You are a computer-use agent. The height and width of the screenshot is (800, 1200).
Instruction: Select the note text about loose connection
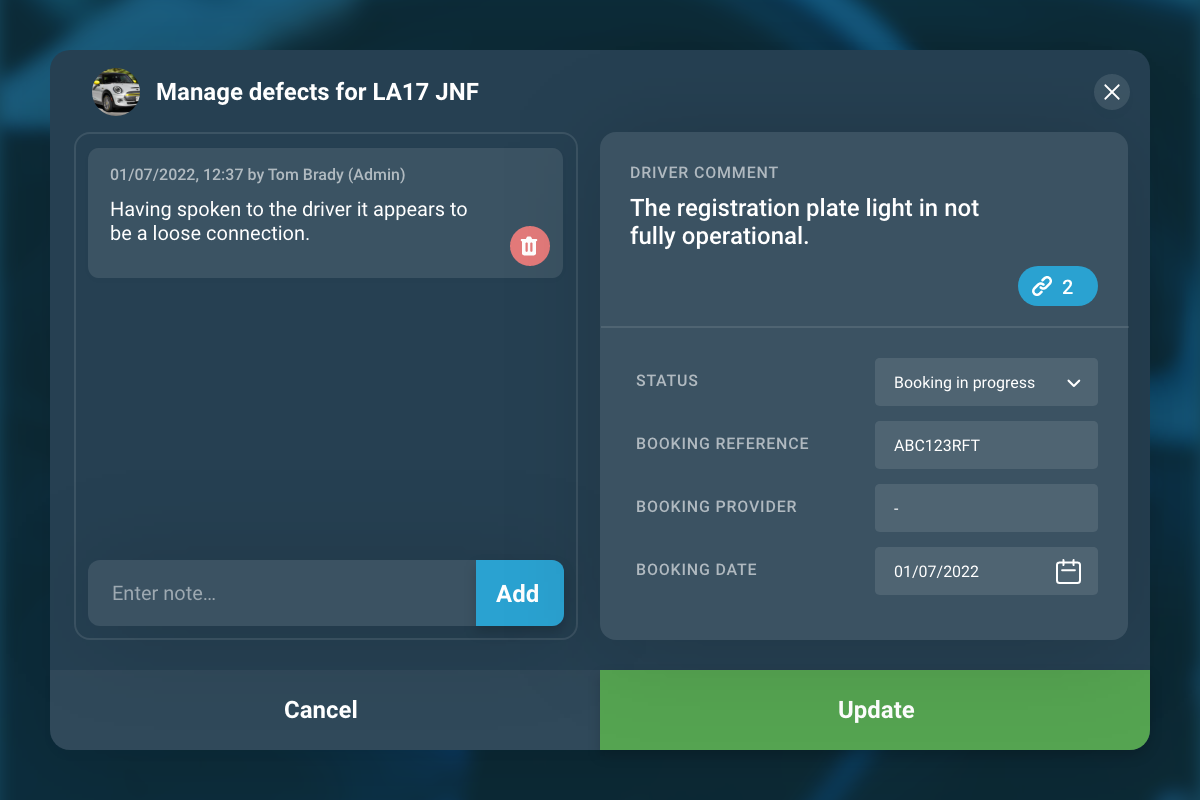tap(288, 221)
